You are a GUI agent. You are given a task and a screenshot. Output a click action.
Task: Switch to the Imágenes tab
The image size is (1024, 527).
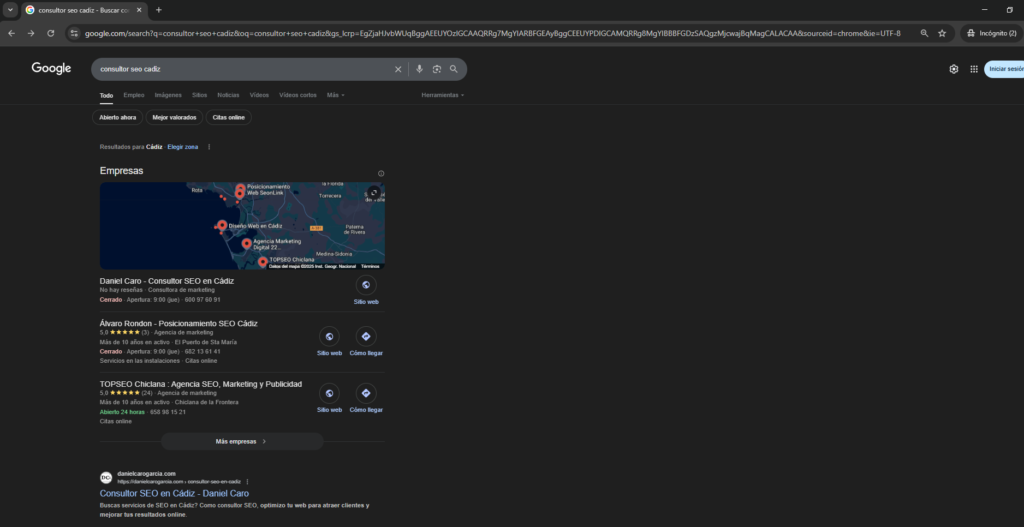pyautogui.click(x=168, y=95)
